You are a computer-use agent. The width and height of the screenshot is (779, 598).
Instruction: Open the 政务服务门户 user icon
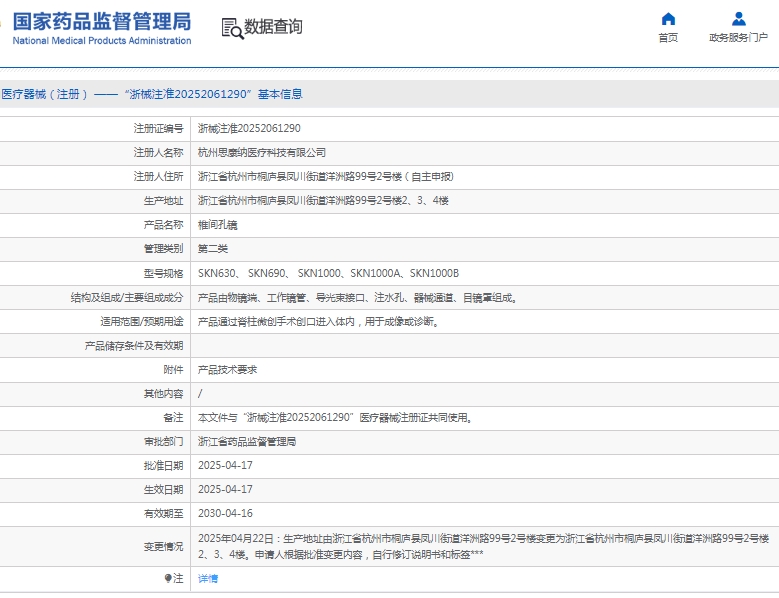tap(739, 19)
